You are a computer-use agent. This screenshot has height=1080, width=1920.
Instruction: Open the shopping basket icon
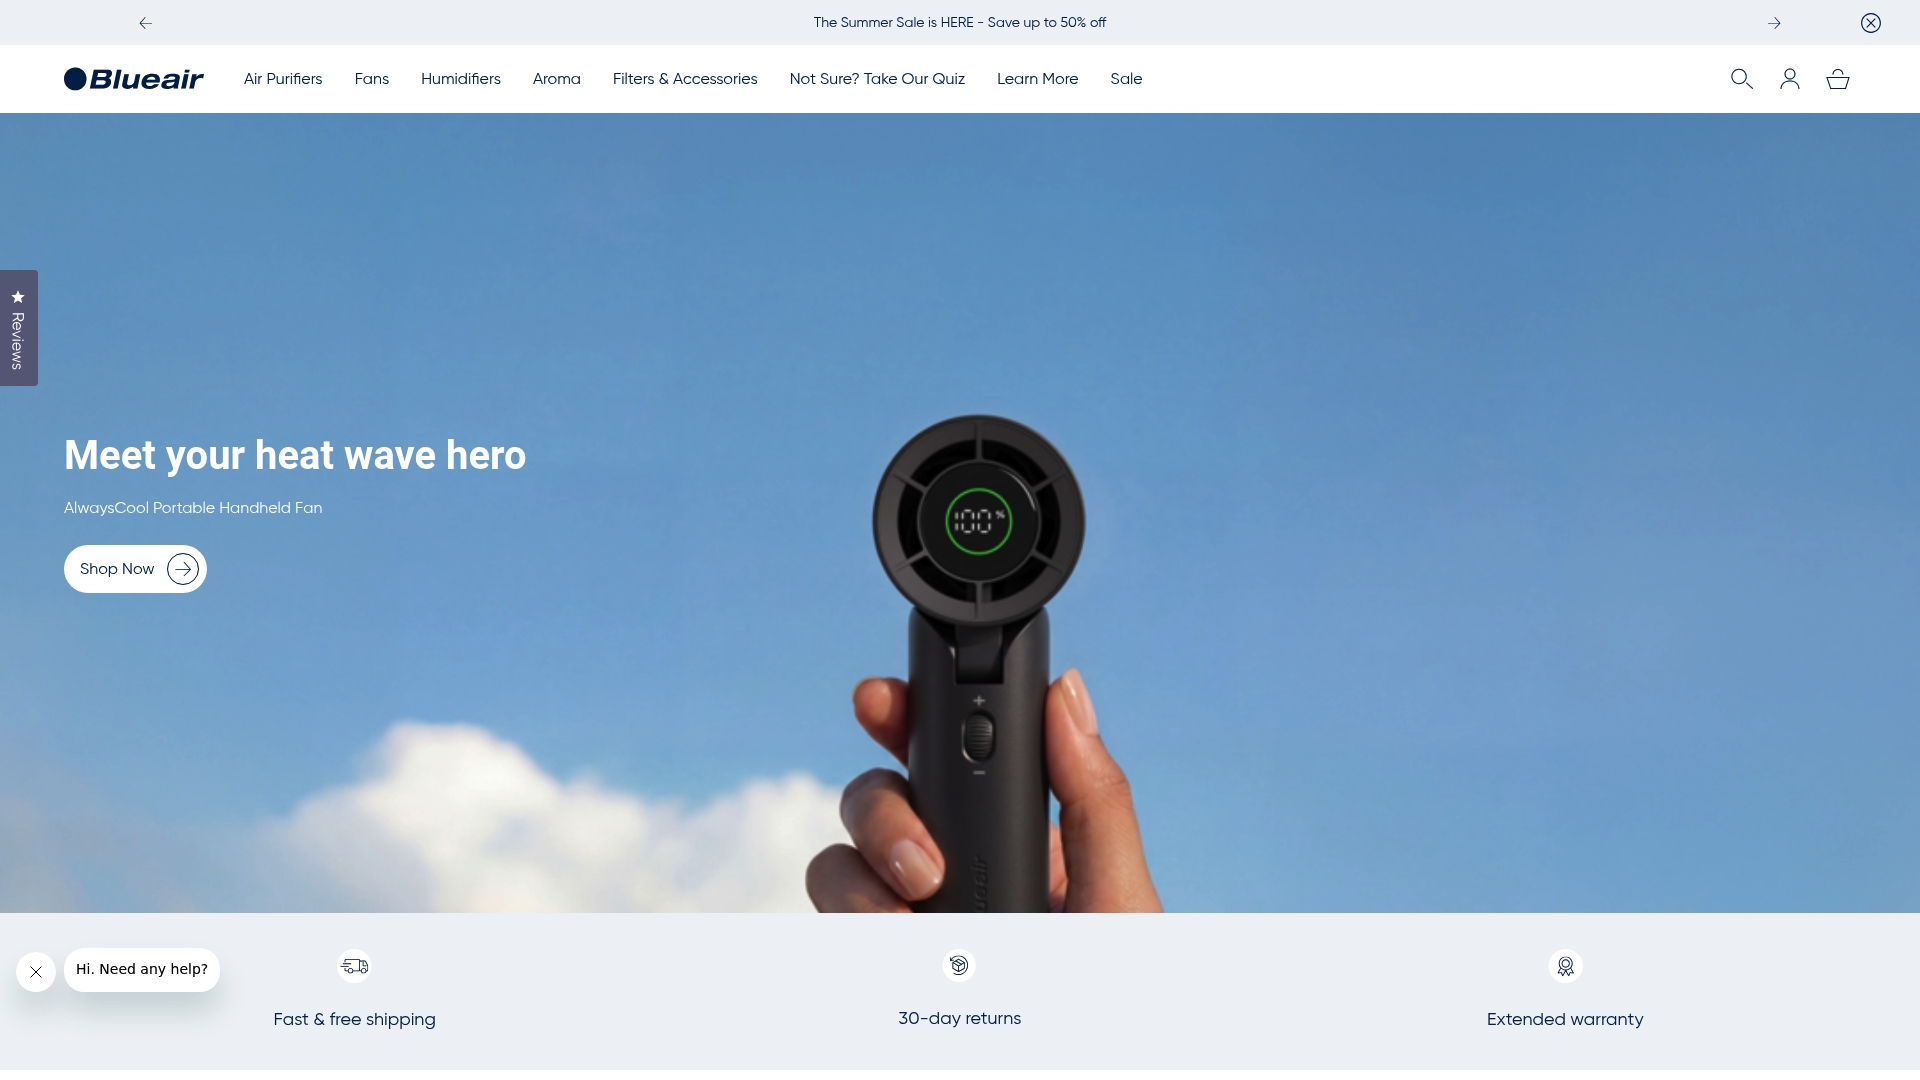(1838, 79)
